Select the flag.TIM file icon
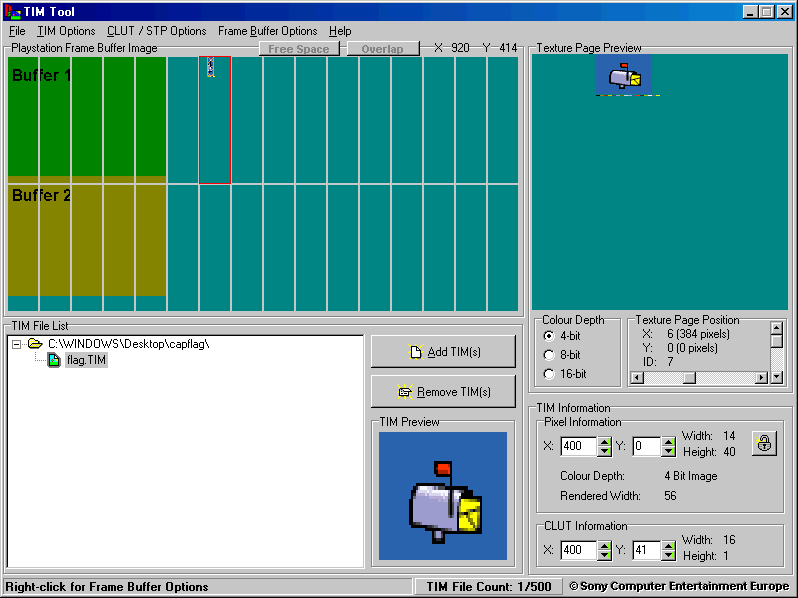This screenshot has width=798, height=598. (x=54, y=360)
